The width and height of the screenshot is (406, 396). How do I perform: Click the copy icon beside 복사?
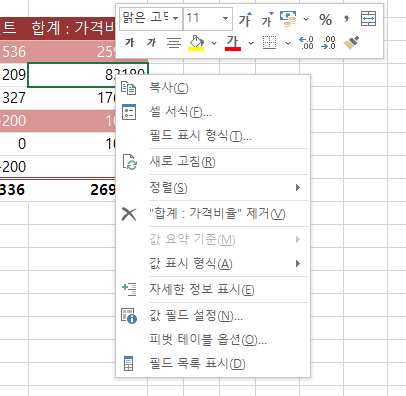click(129, 88)
